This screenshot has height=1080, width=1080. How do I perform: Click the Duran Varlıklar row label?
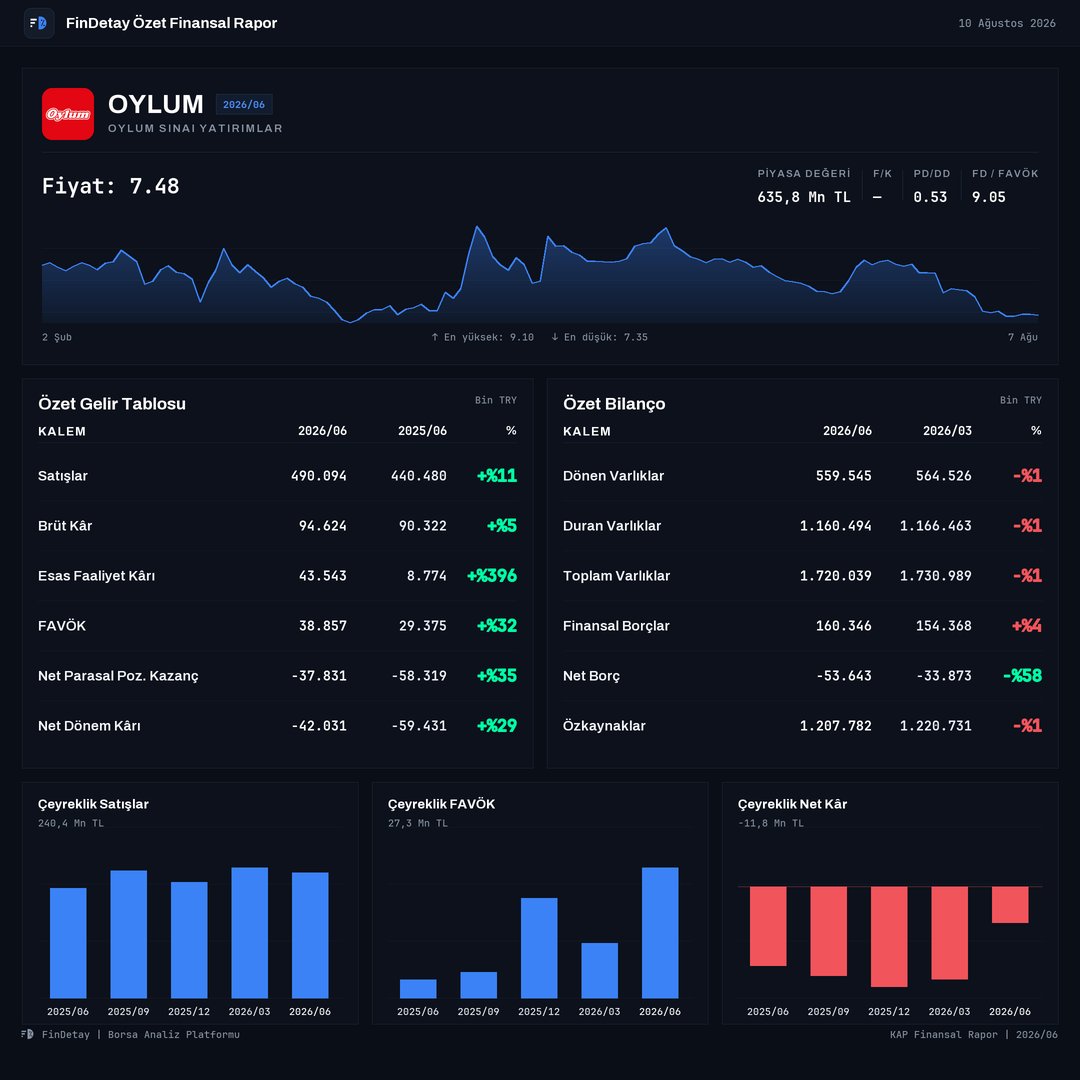pyautogui.click(x=612, y=526)
